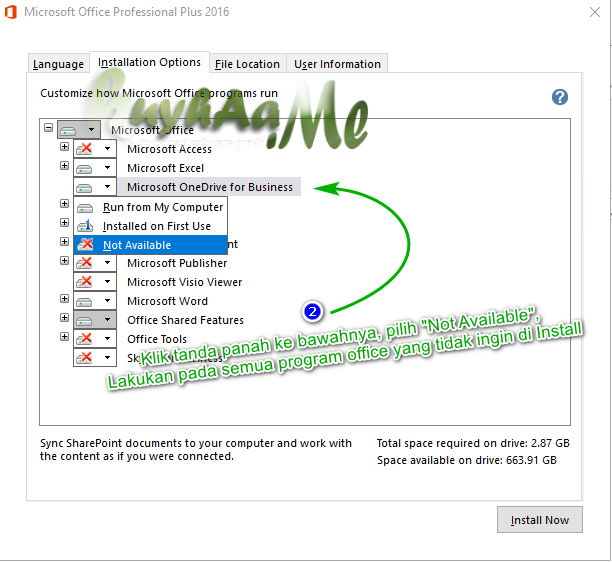Open OneDrive for Business install dropdown

click(x=95, y=187)
